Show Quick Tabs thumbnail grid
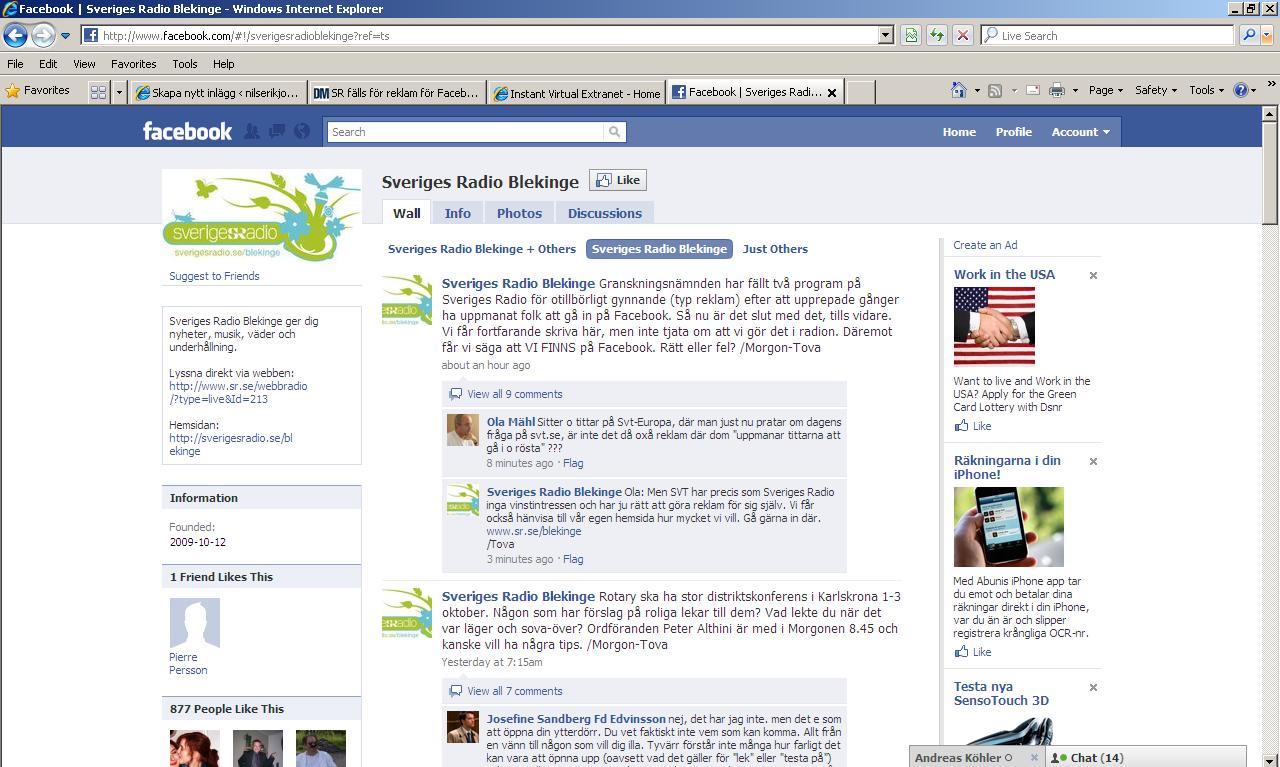Image resolution: width=1280 pixels, height=767 pixels. [x=98, y=92]
